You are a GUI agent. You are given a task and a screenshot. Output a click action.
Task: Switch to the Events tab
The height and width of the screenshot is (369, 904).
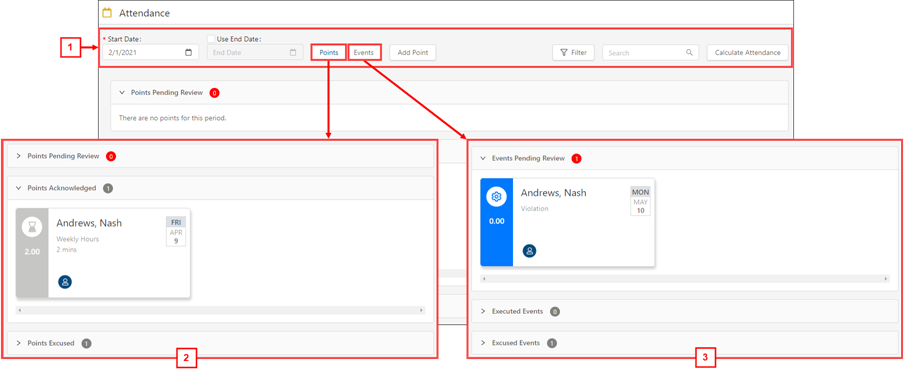click(x=364, y=52)
